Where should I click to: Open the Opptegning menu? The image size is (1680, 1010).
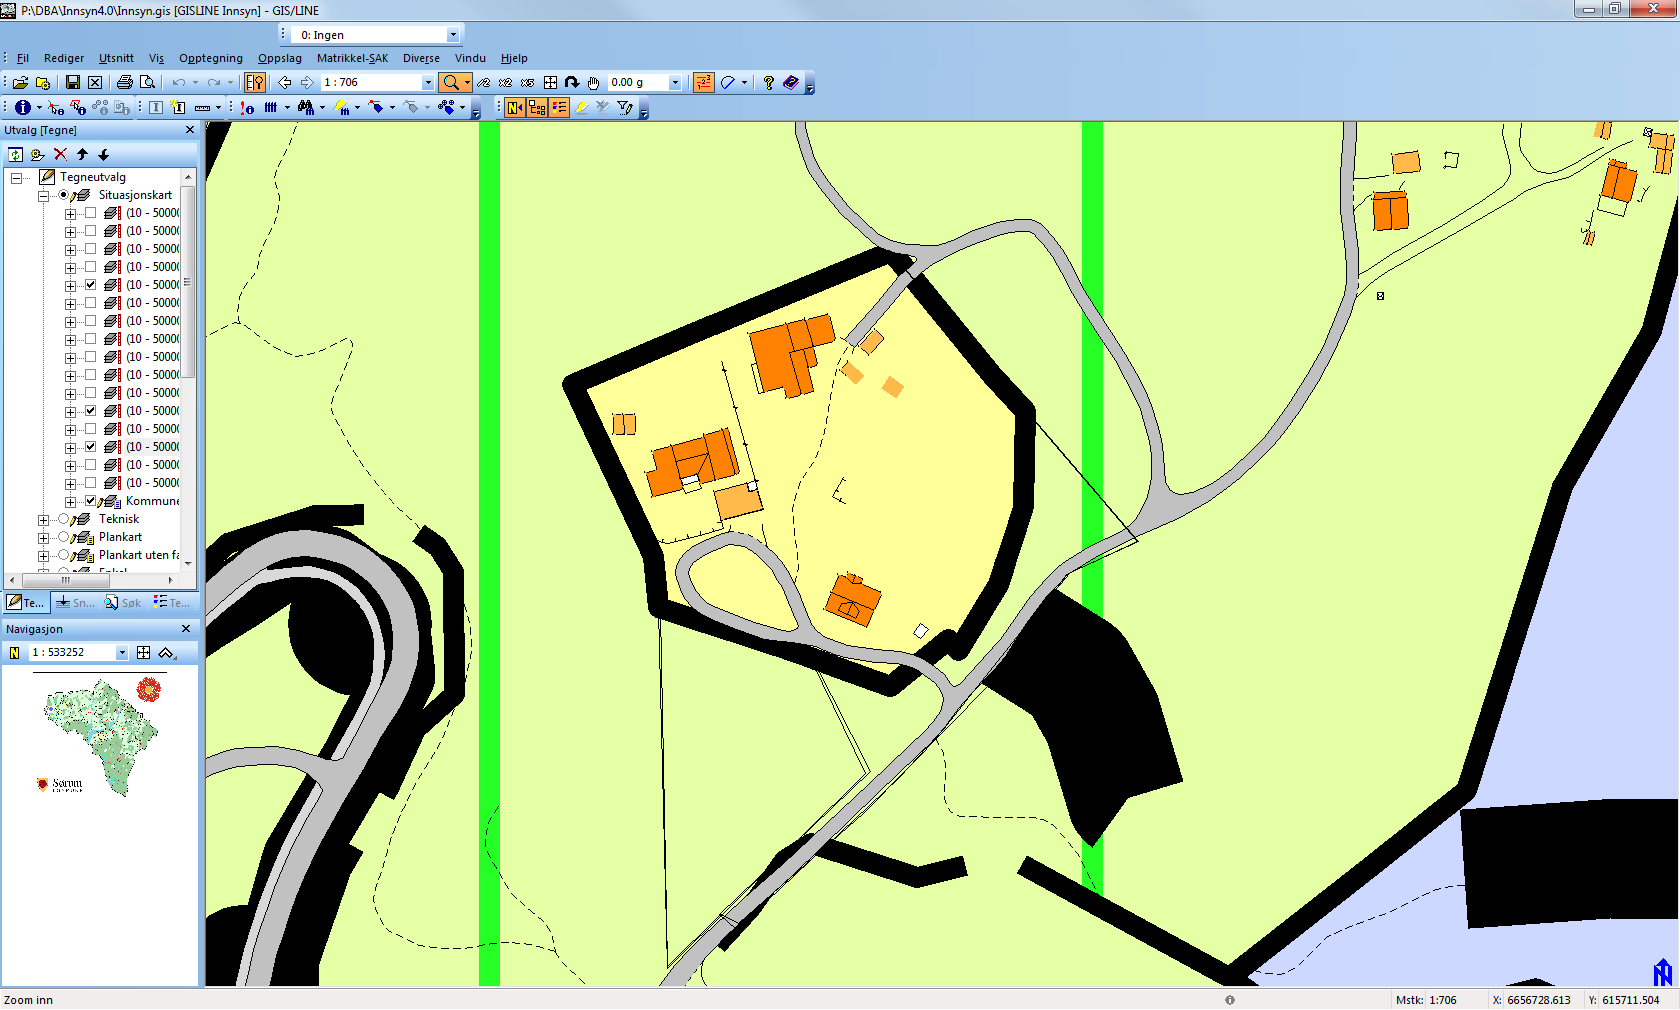click(211, 58)
